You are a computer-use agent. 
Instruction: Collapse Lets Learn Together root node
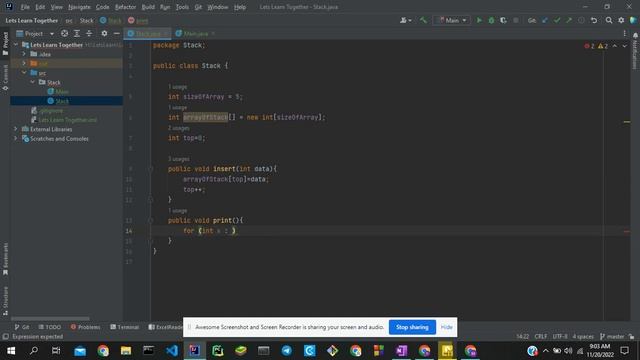click(x=16, y=44)
